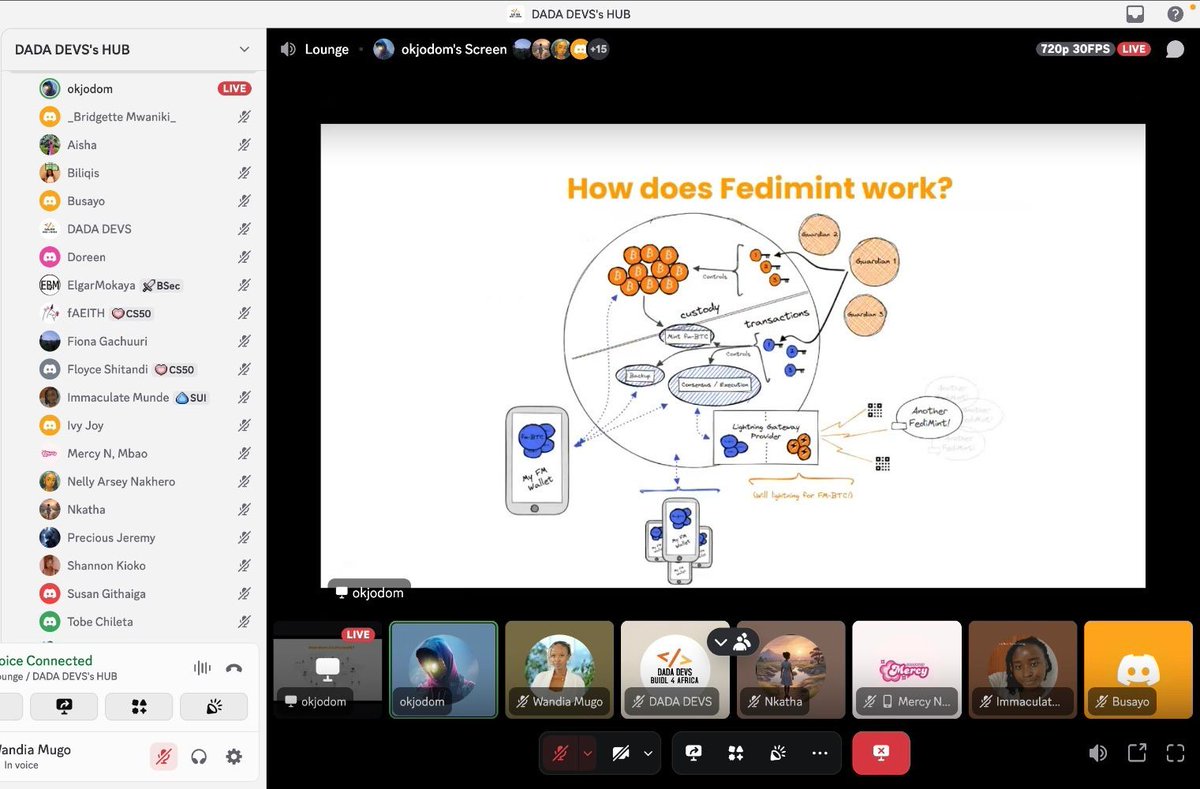Image resolution: width=1200 pixels, height=789 pixels.
Task: Select Nelly Arsey Nakhero in member list
Action: tap(145, 481)
